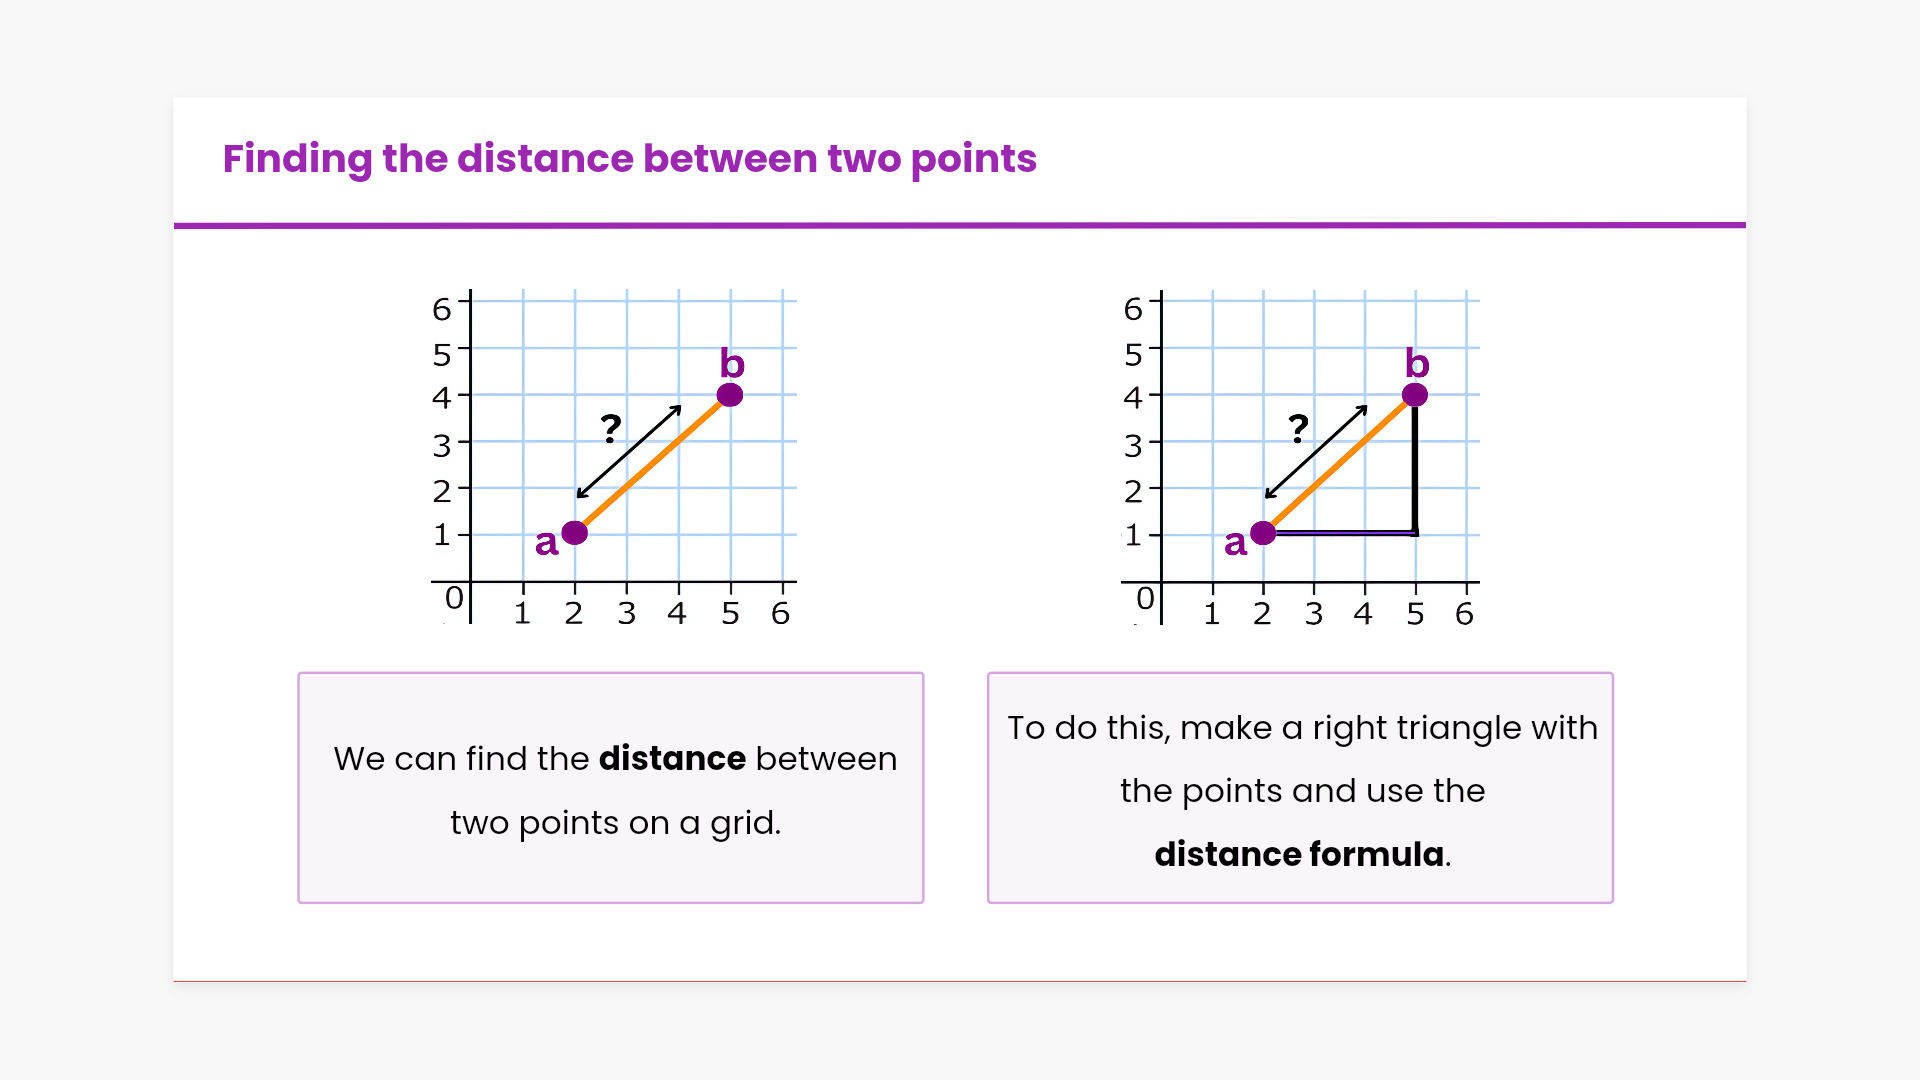Click x-axis label 6 on the right graph
Screen dimensions: 1920x1080
click(x=1465, y=614)
